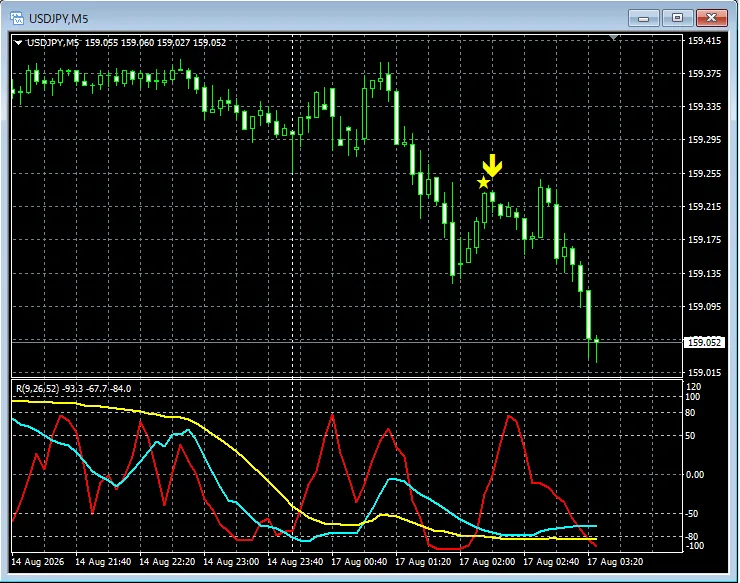Click the USDJPY chart window icon
Viewport: 740px width, 583px height.
pyautogui.click(x=17, y=18)
